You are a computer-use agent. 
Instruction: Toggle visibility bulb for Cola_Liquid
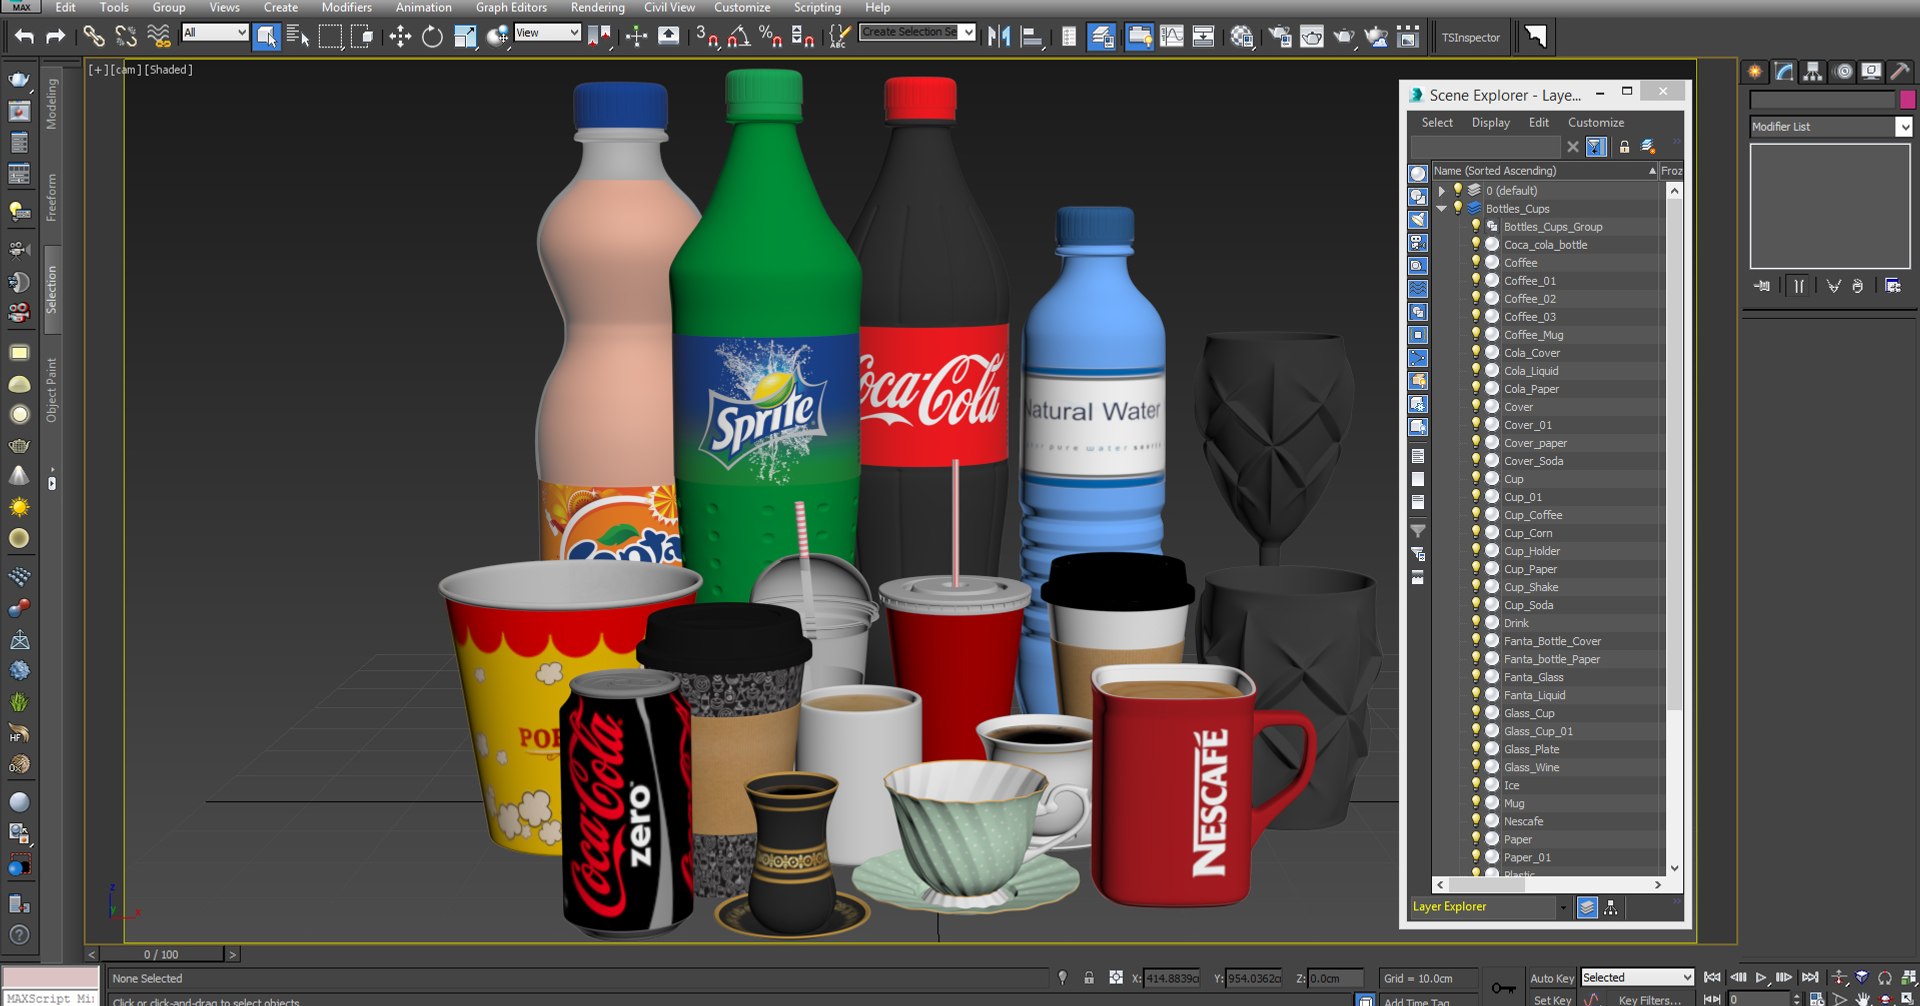point(1475,370)
